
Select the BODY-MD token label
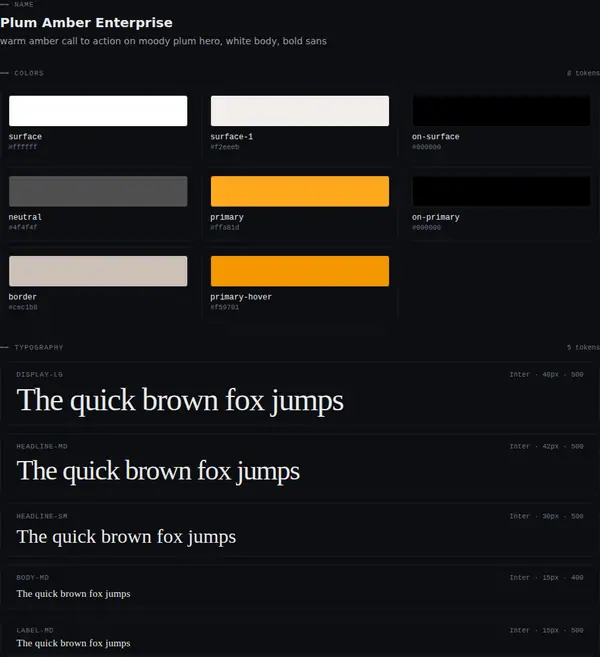click(33, 578)
